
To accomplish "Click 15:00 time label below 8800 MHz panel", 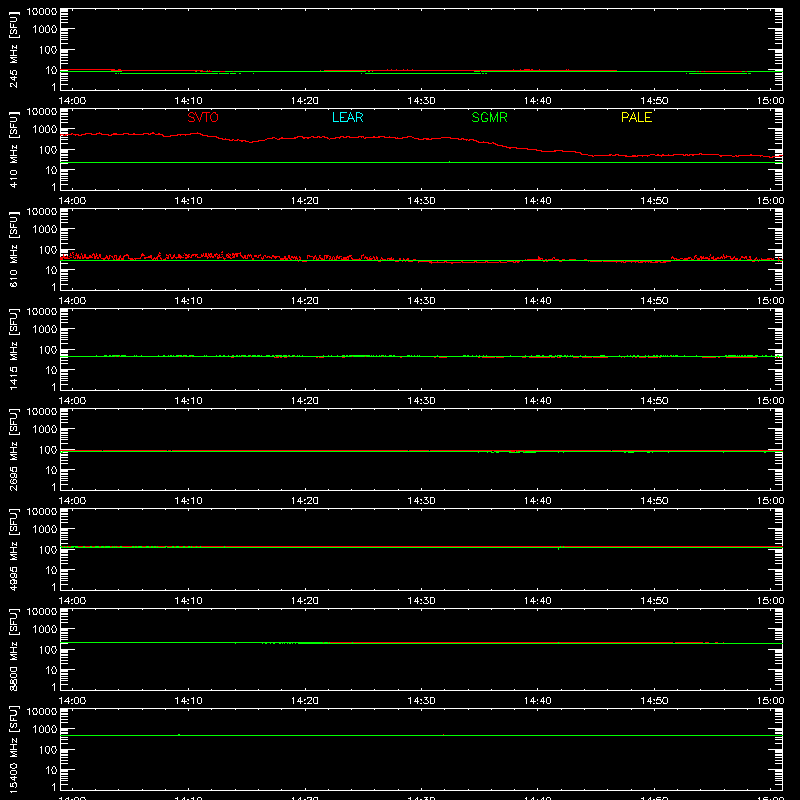I will tap(770, 701).
